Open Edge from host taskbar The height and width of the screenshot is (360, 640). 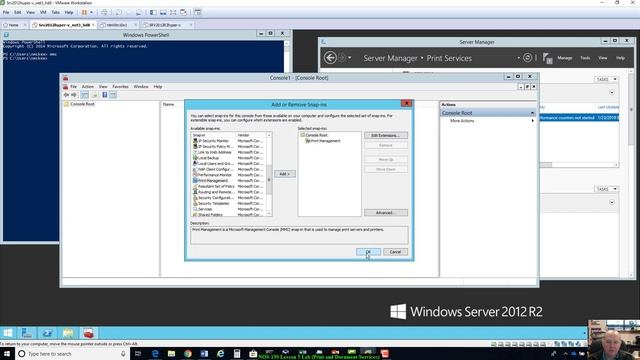click(x=155, y=354)
